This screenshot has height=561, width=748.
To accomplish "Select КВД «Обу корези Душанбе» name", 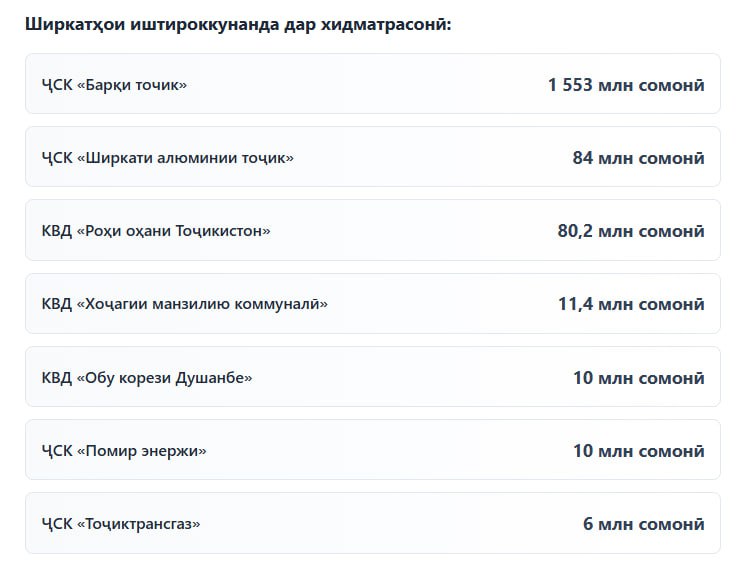I will click(x=147, y=378).
